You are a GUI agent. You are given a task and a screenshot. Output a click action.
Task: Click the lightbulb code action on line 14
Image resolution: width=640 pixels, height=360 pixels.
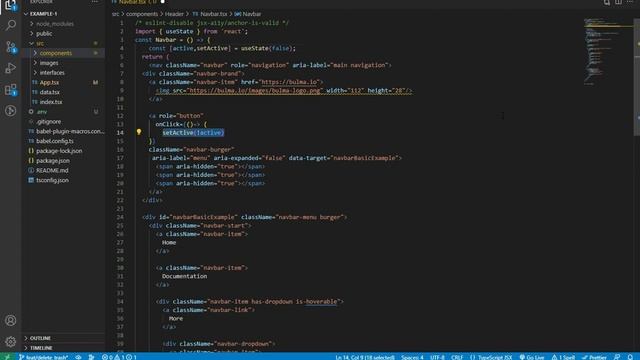(139, 132)
